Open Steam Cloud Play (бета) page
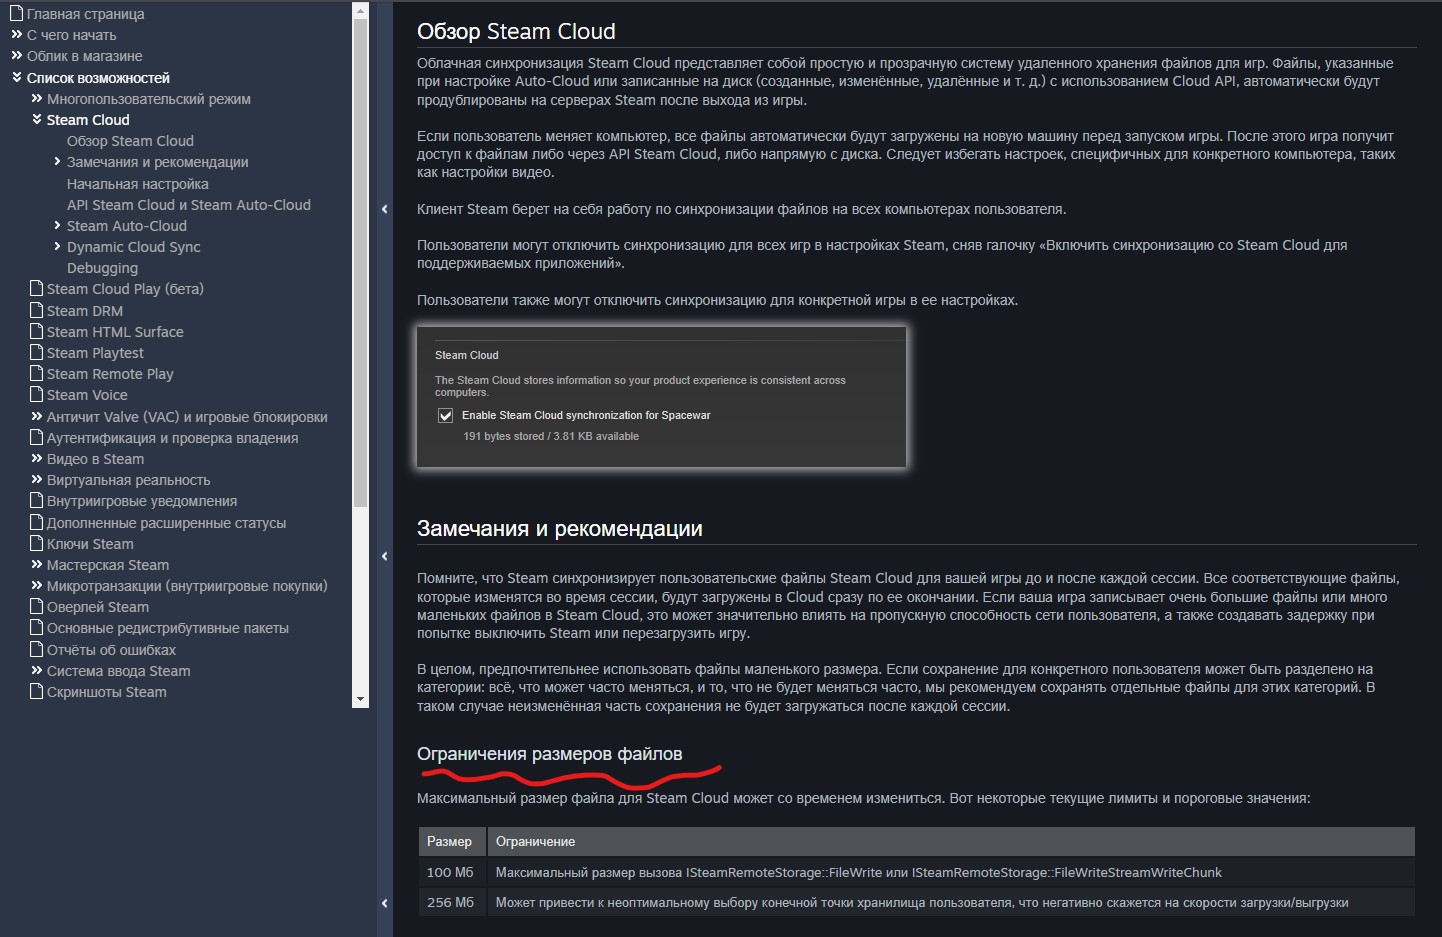The width and height of the screenshot is (1442, 937). tap(125, 289)
